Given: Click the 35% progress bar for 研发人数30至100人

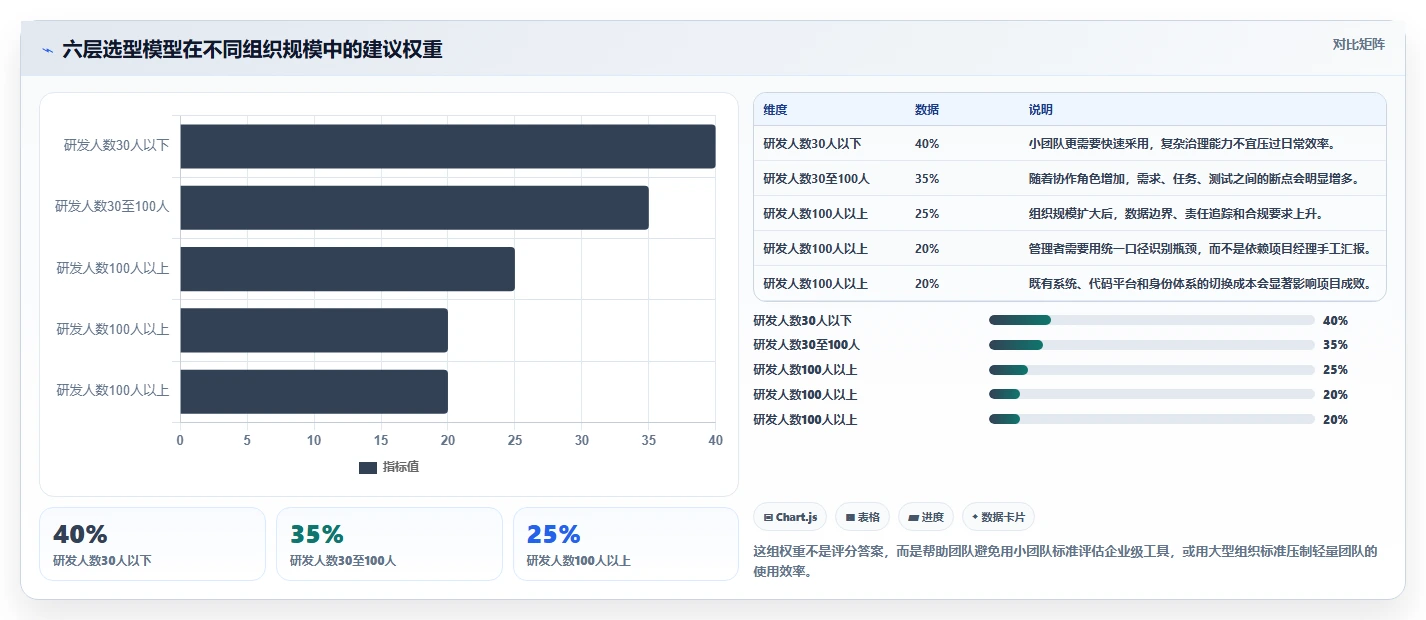Looking at the screenshot, I should click(1151, 345).
